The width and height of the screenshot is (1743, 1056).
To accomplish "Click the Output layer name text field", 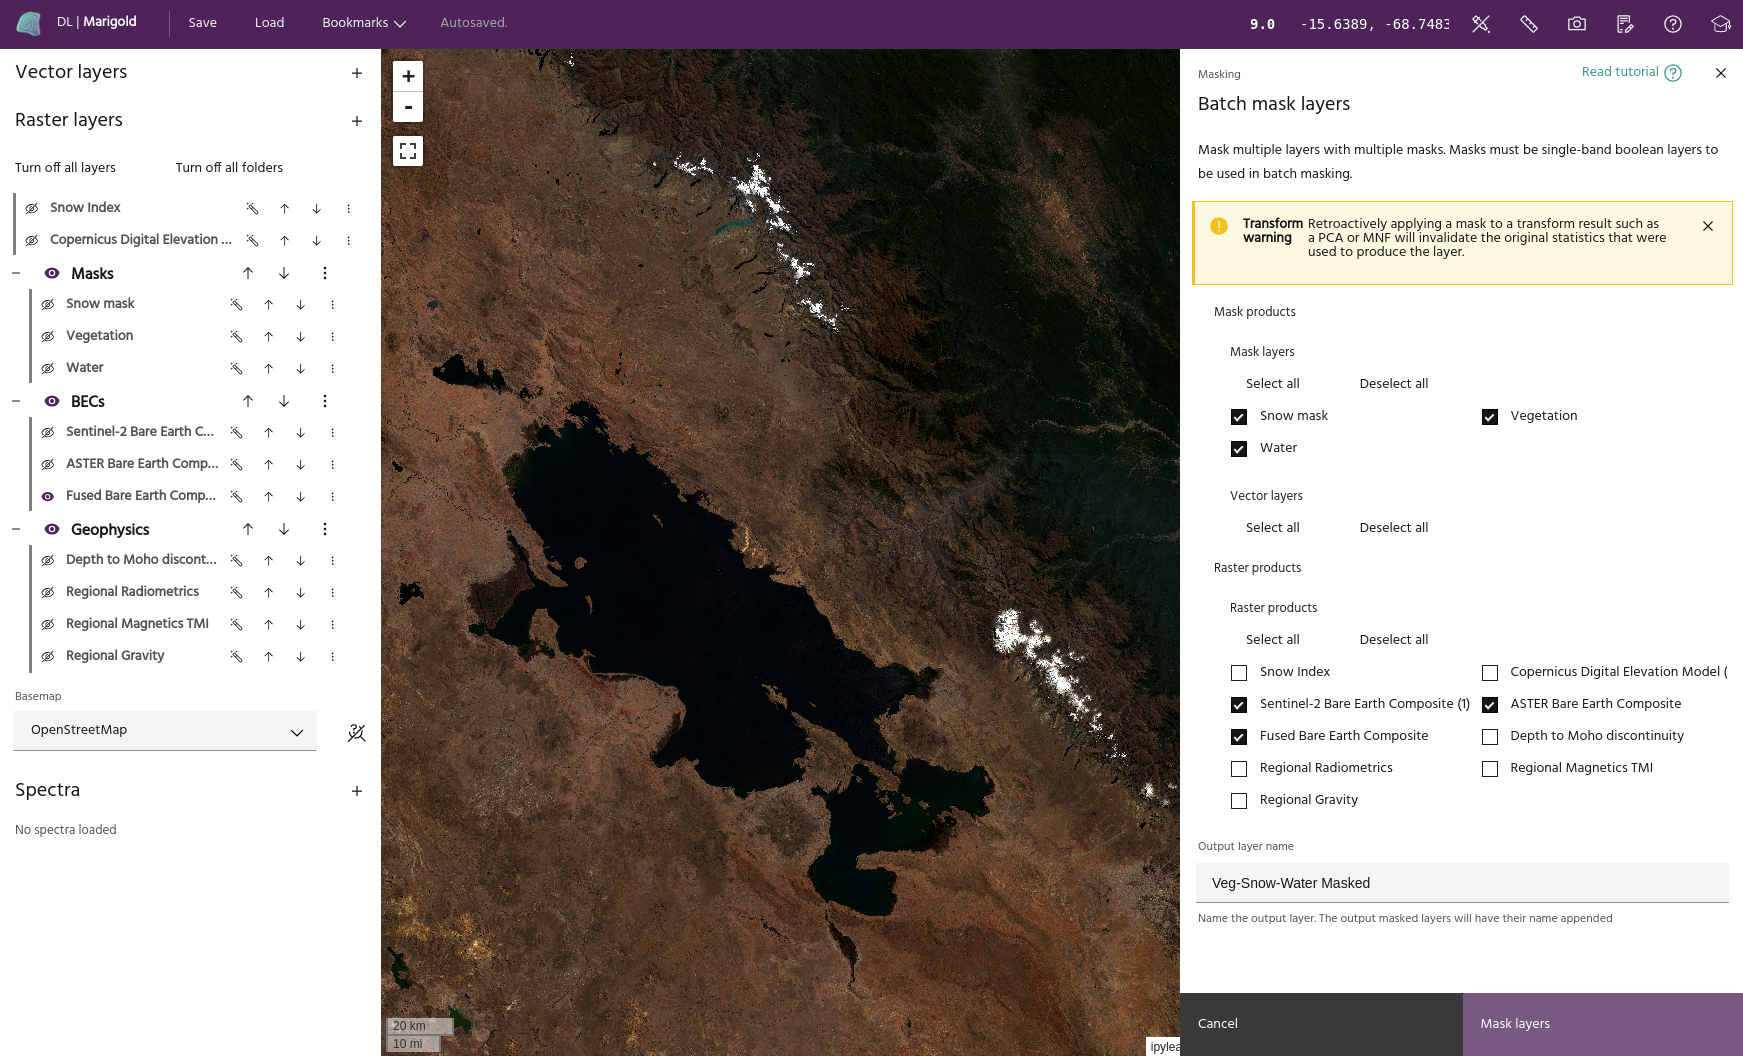I will coord(1462,883).
